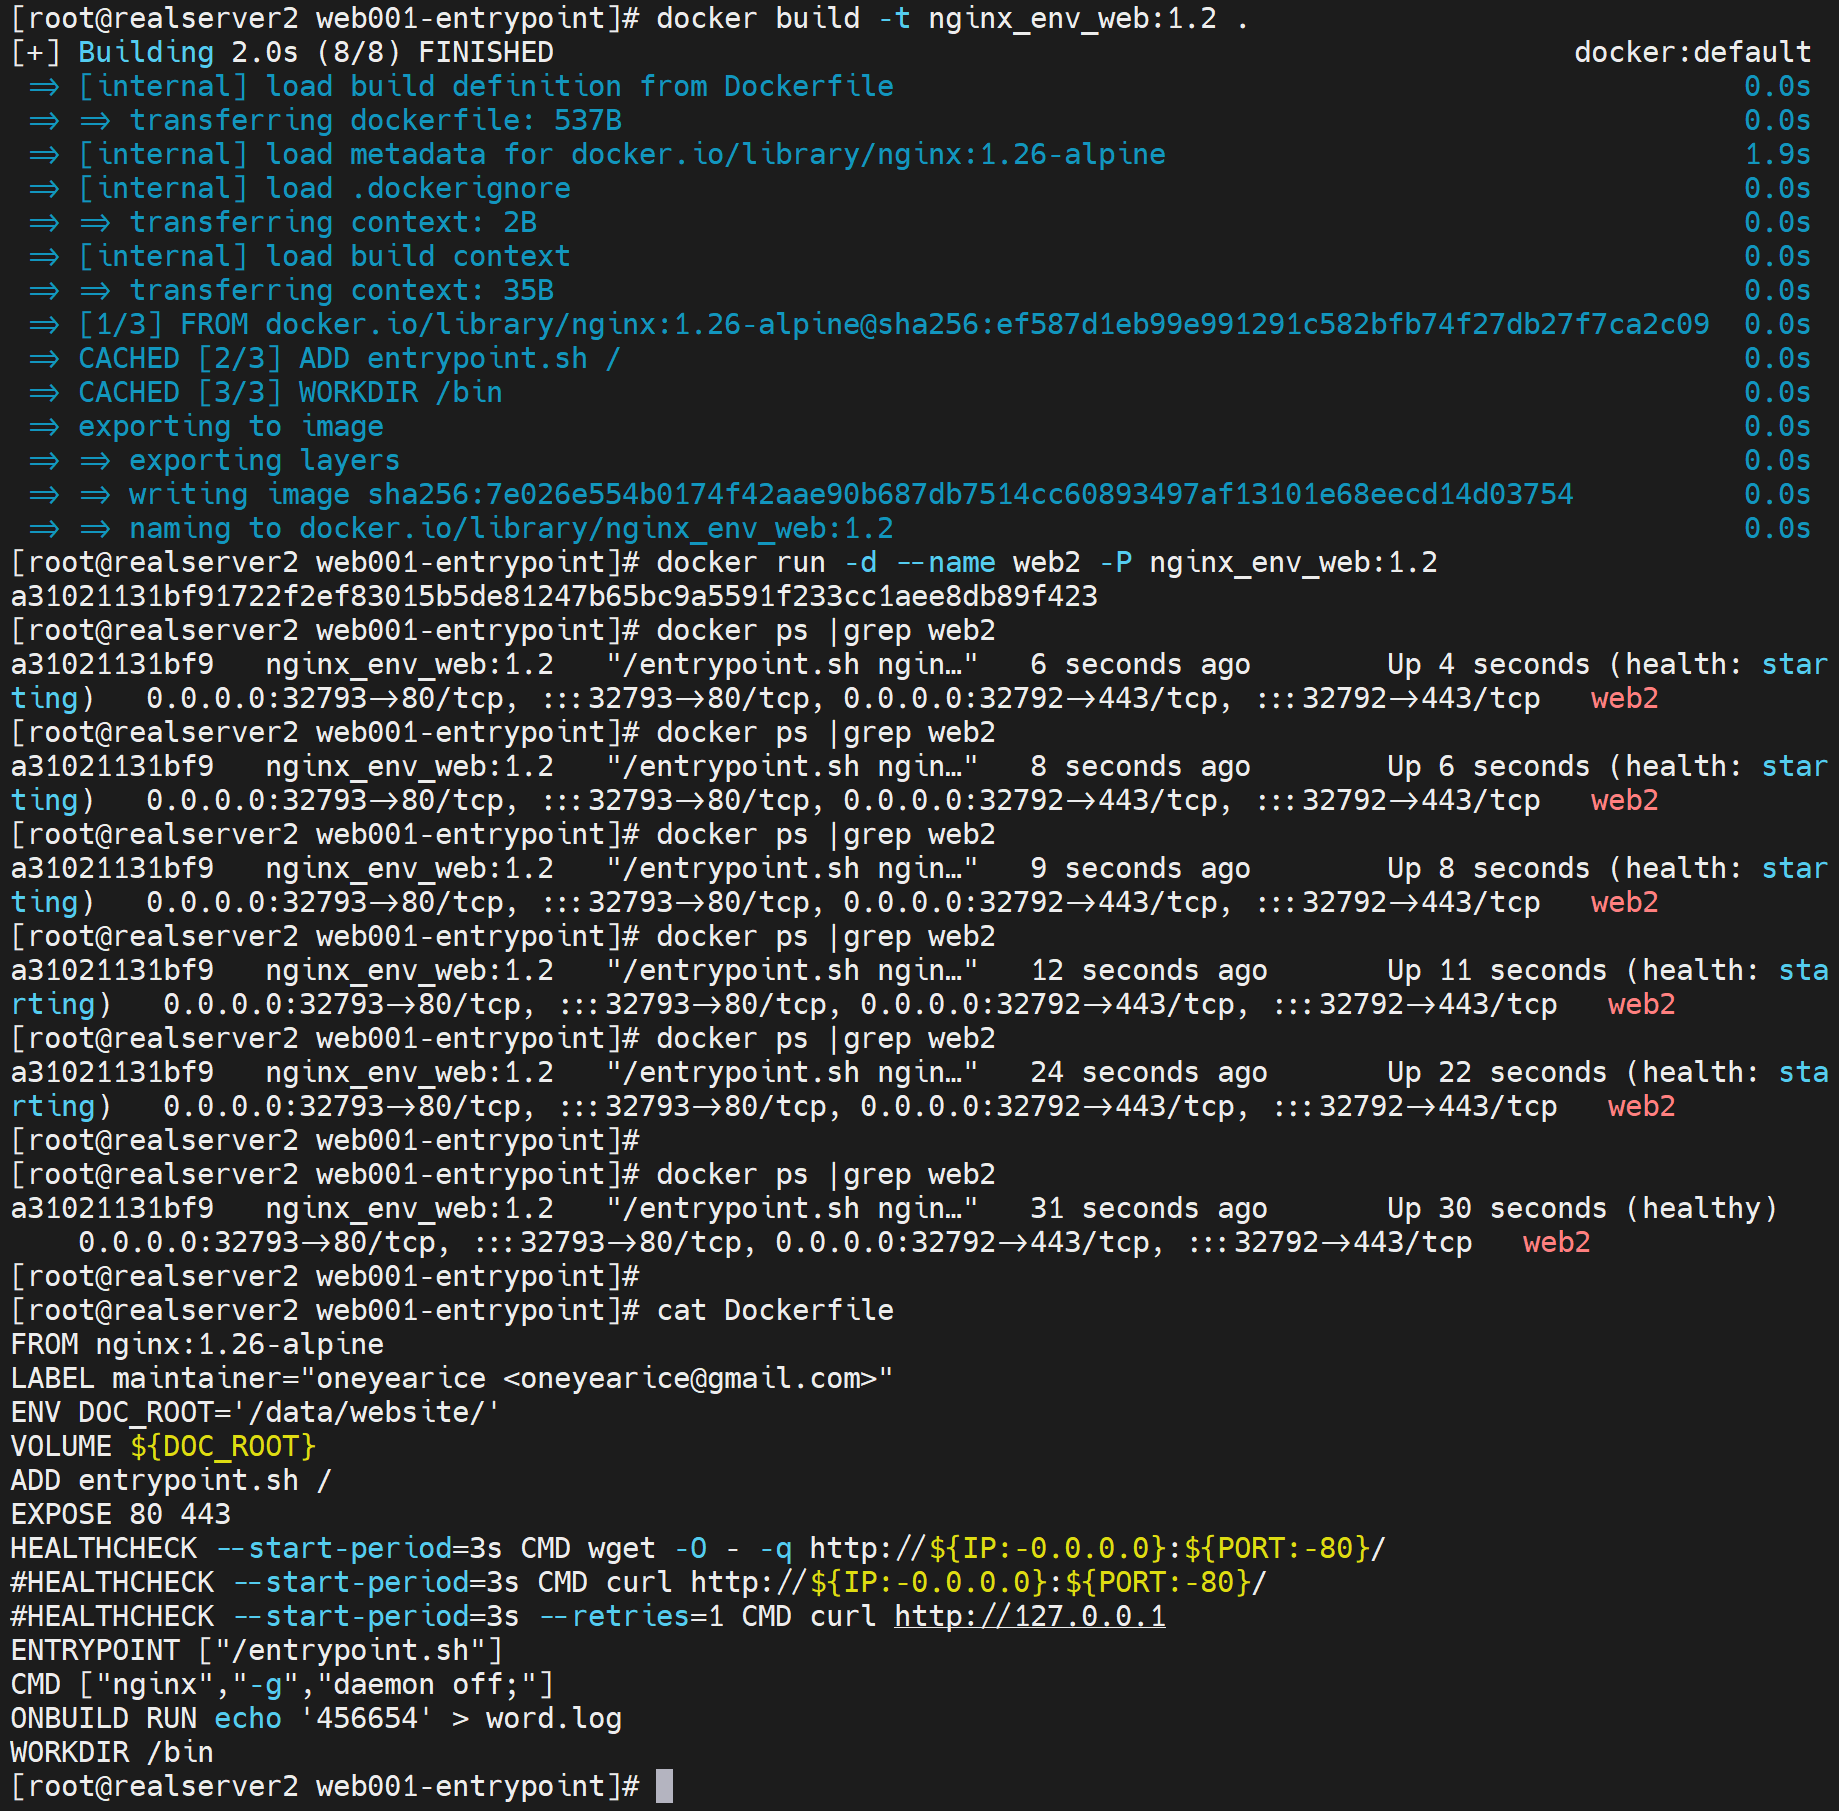The height and width of the screenshot is (1811, 1839).
Task: Click the yellow ${DOC_ROOT} variable after VOLUME
Action: tap(223, 1446)
